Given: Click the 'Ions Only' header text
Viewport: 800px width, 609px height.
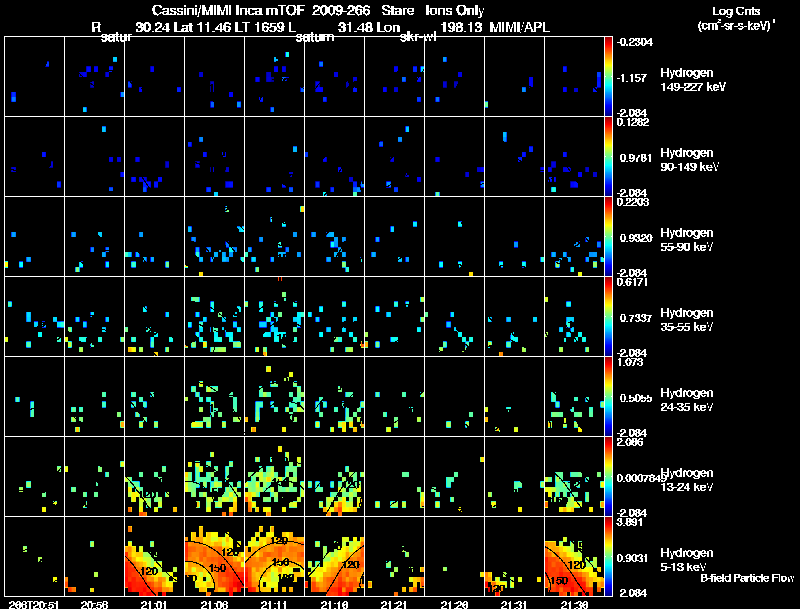Looking at the screenshot, I should (x=455, y=10).
